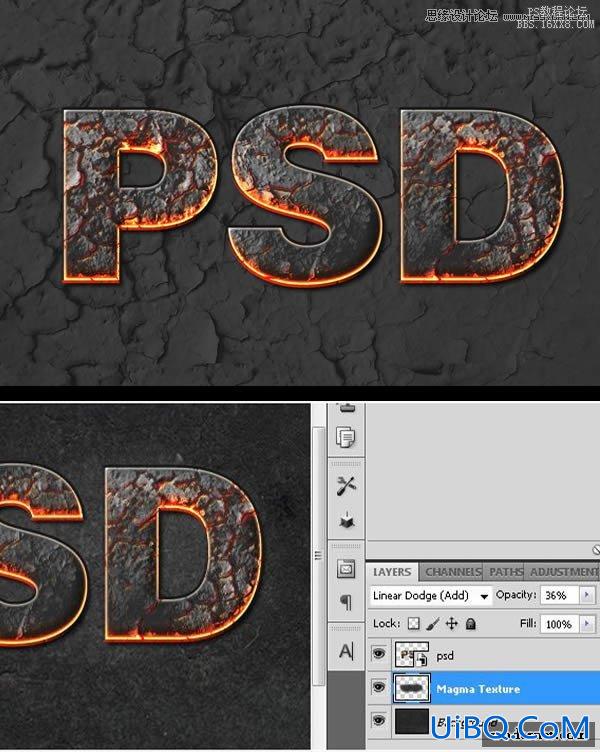Open the Character panel icon
The height and width of the screenshot is (752, 600).
(x=346, y=651)
